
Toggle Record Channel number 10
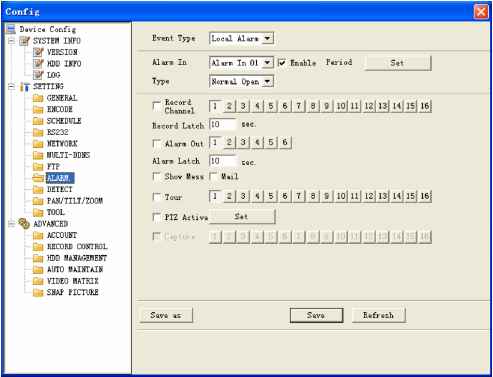(x=341, y=106)
